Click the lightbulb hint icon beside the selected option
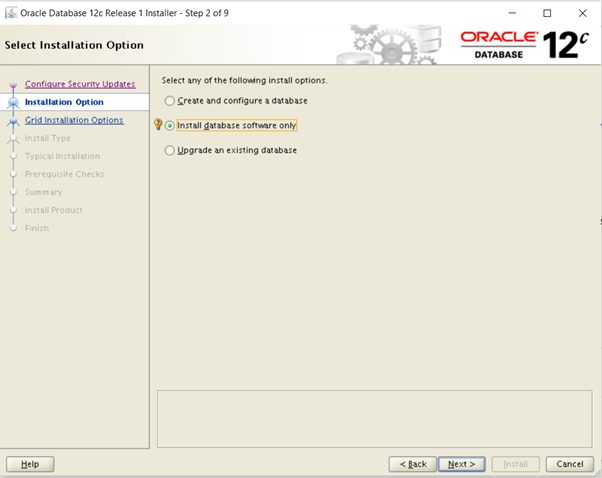602x478 pixels. [157, 125]
